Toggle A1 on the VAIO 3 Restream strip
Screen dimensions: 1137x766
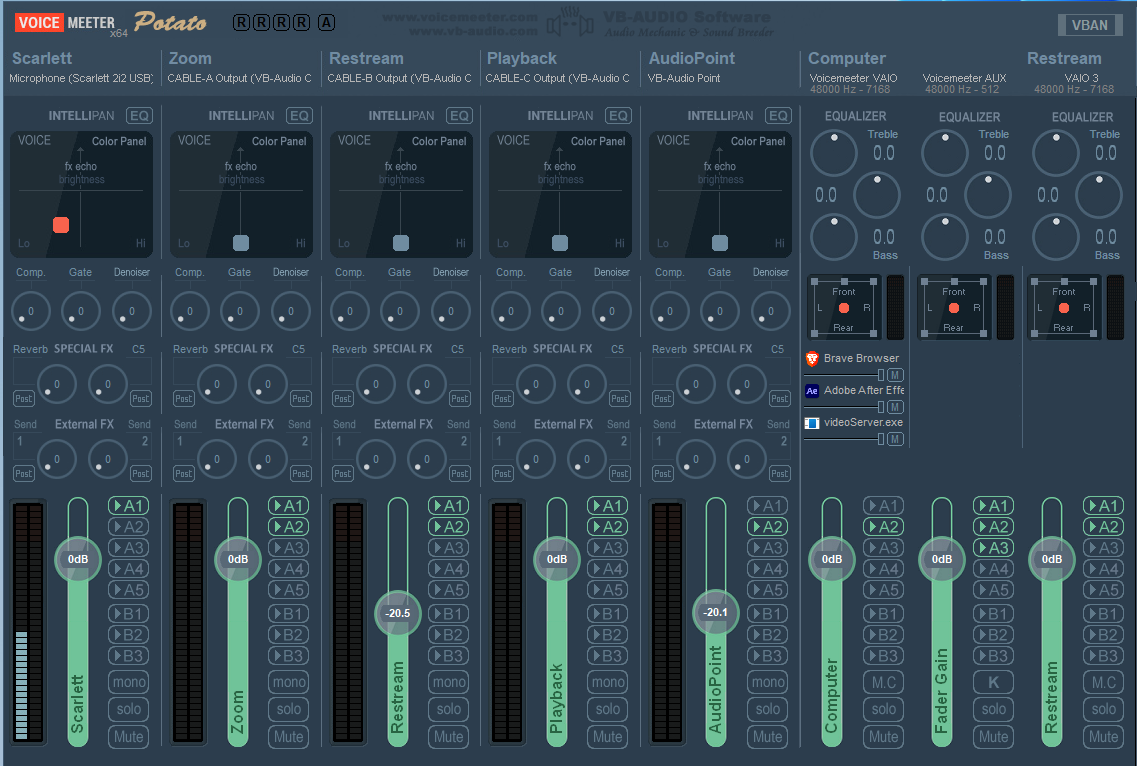tap(1104, 506)
